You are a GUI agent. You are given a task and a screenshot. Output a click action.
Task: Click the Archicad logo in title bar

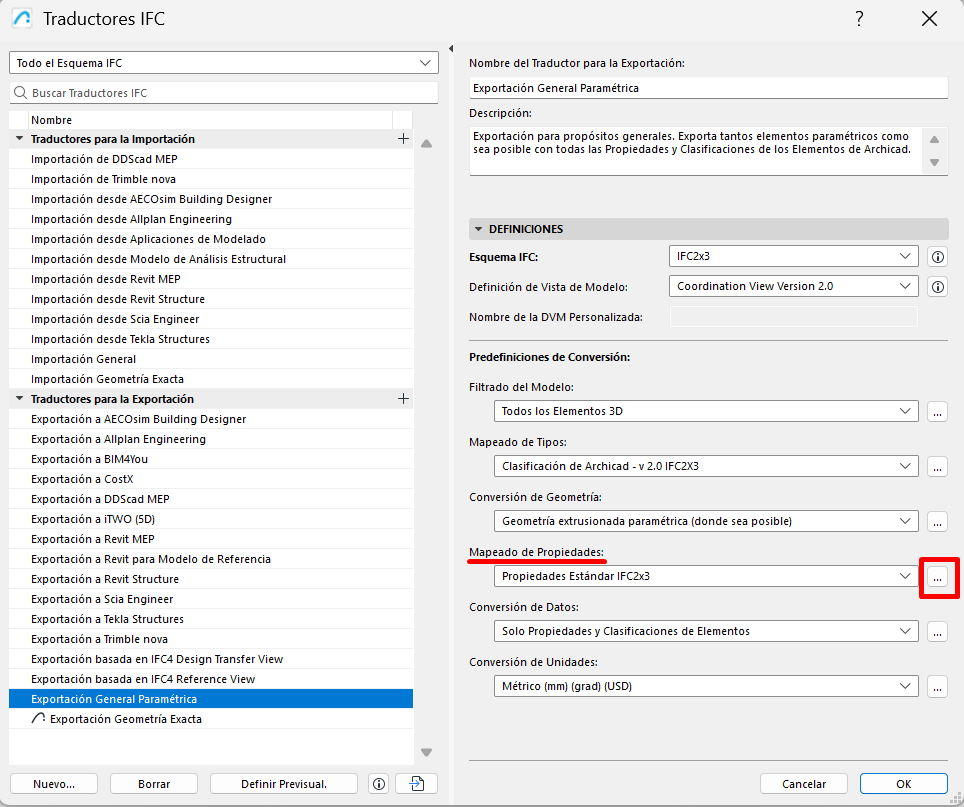click(x=22, y=18)
